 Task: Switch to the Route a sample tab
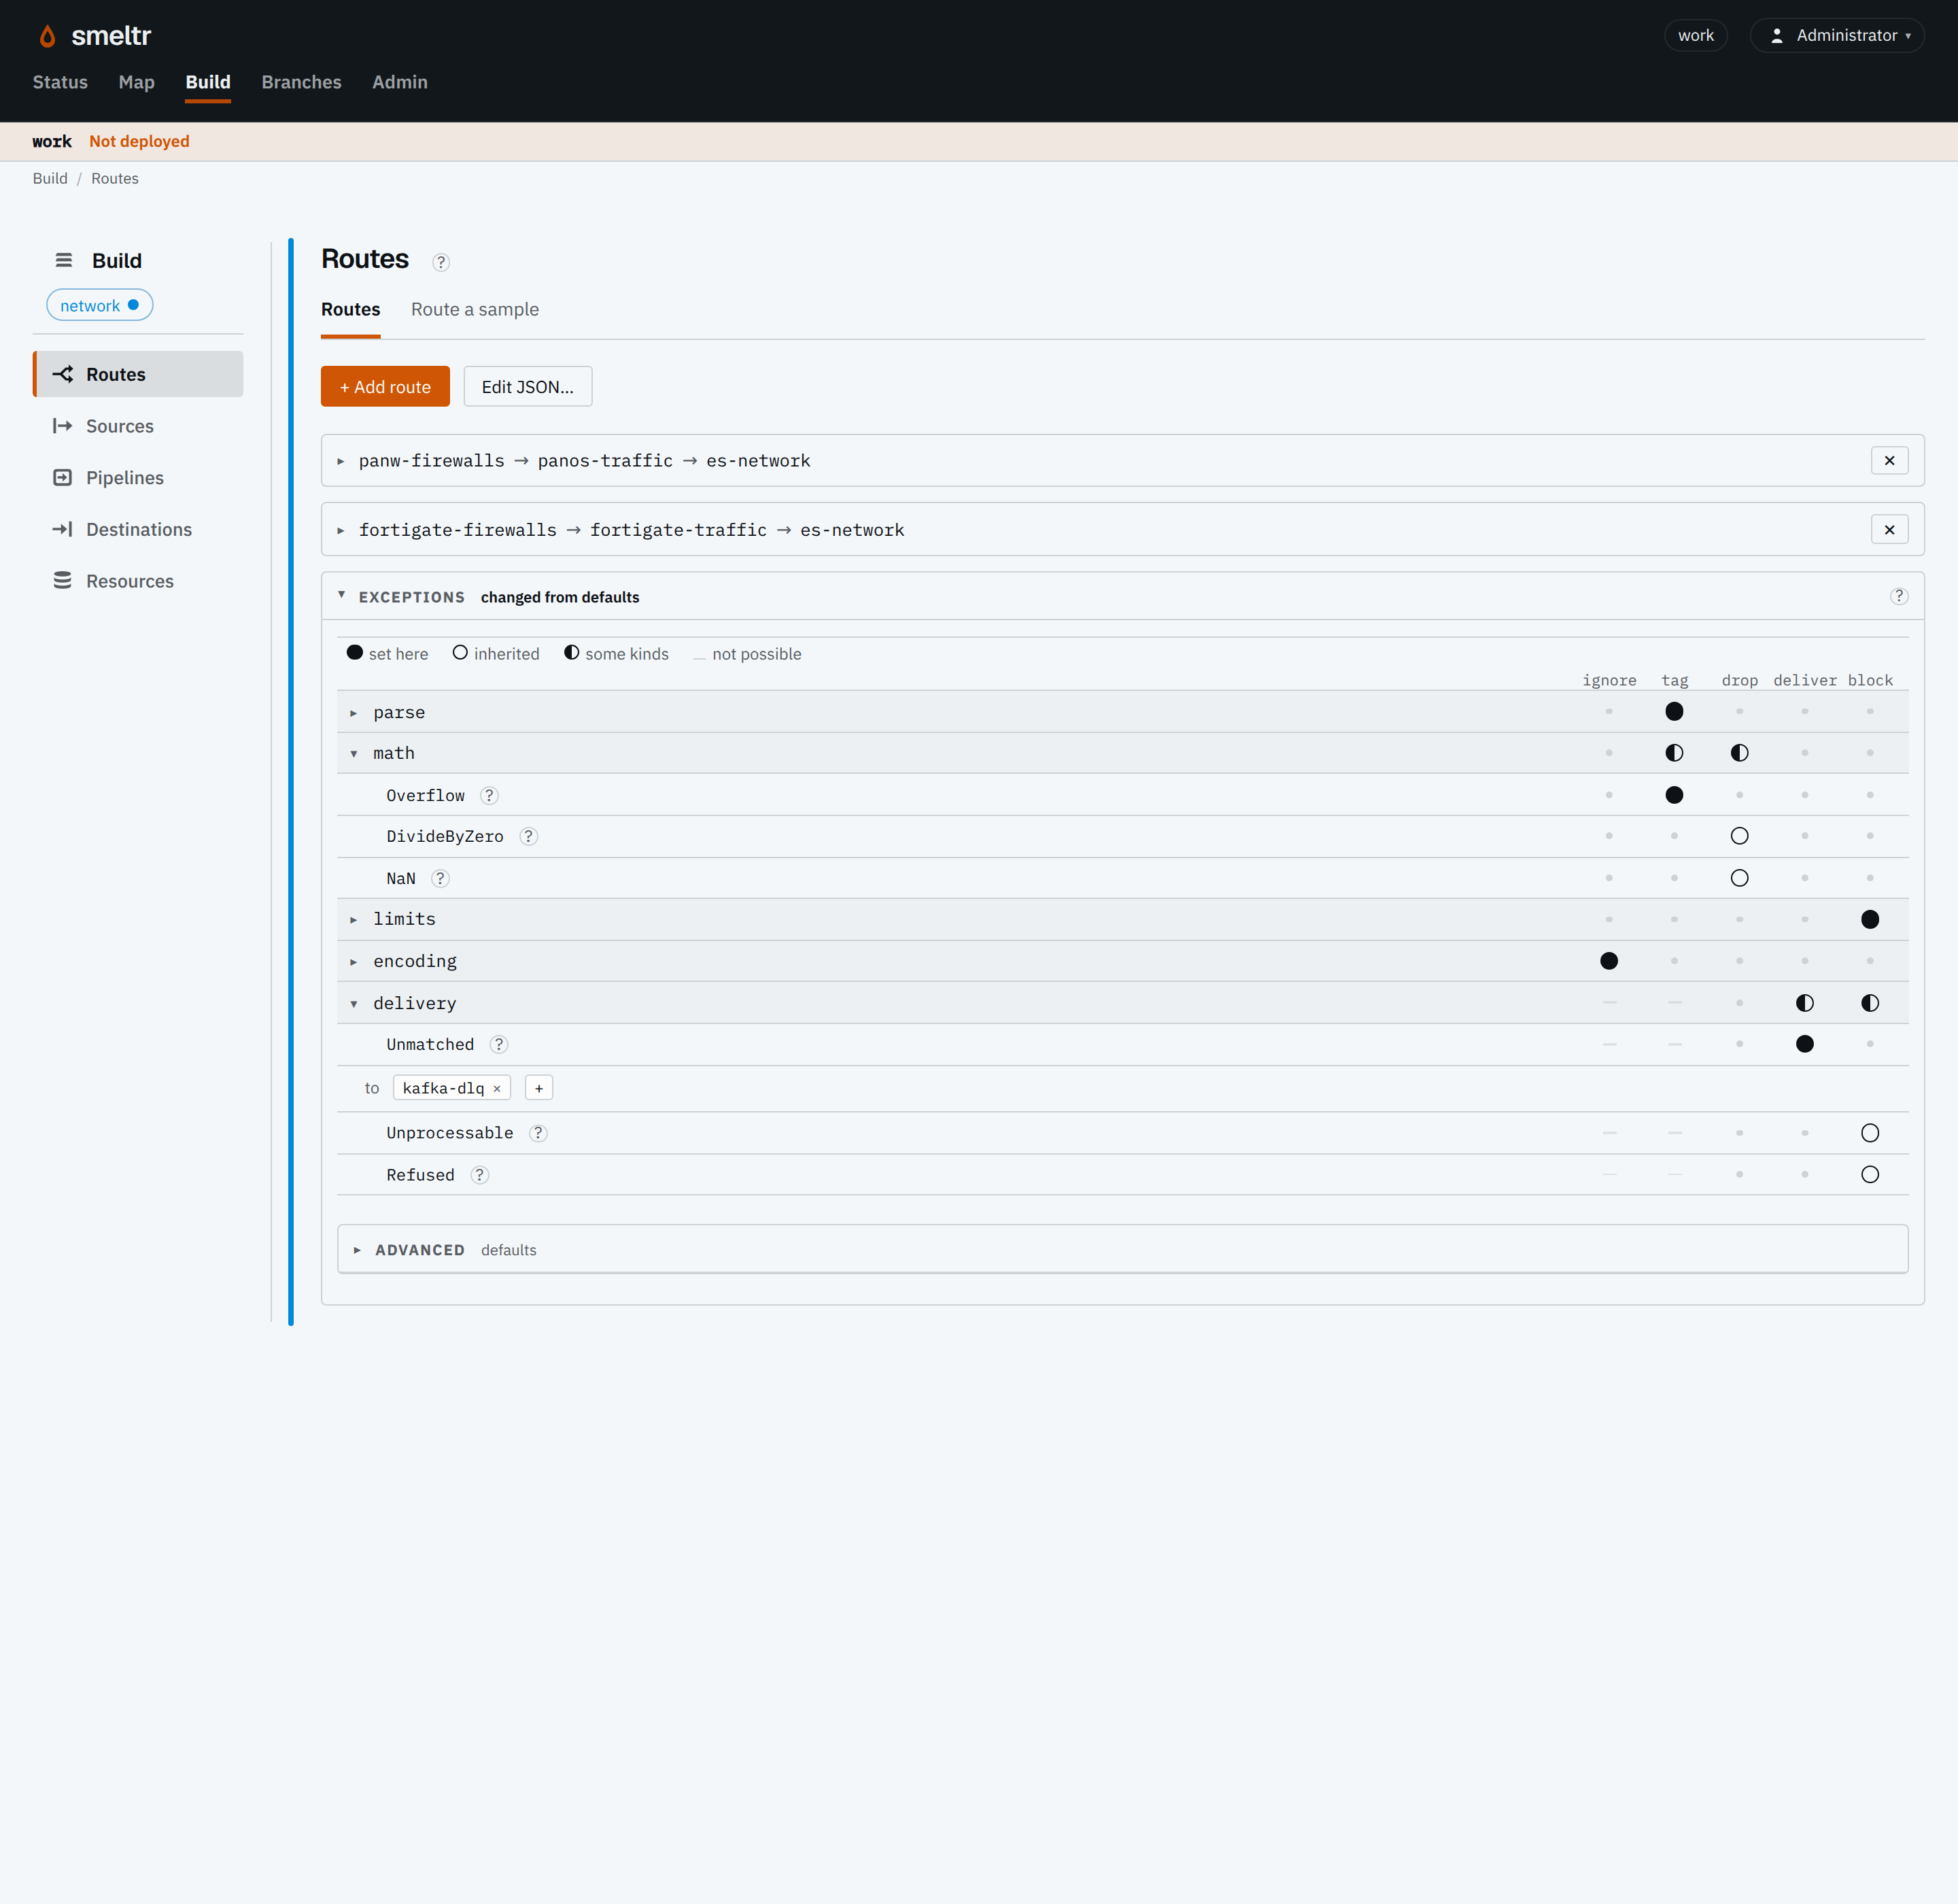(x=475, y=309)
